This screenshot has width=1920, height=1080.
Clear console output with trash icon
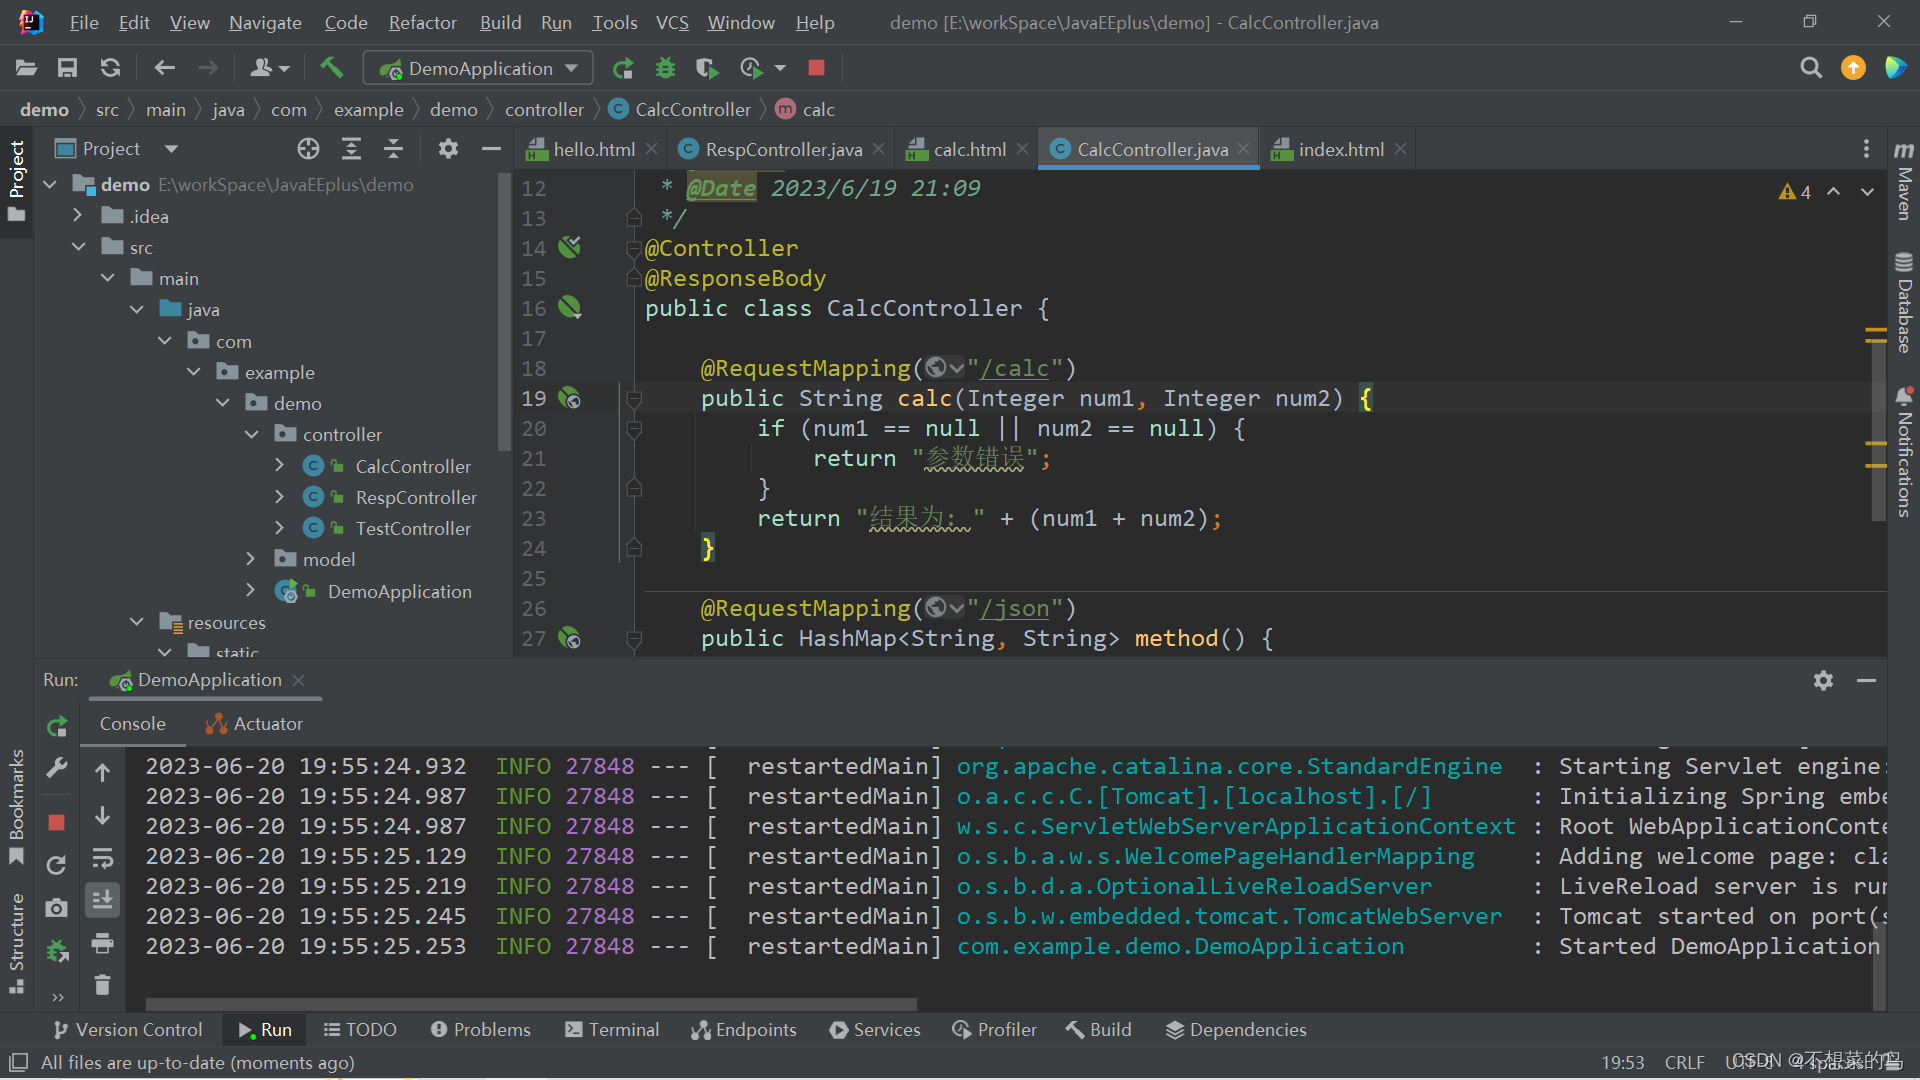tap(102, 986)
